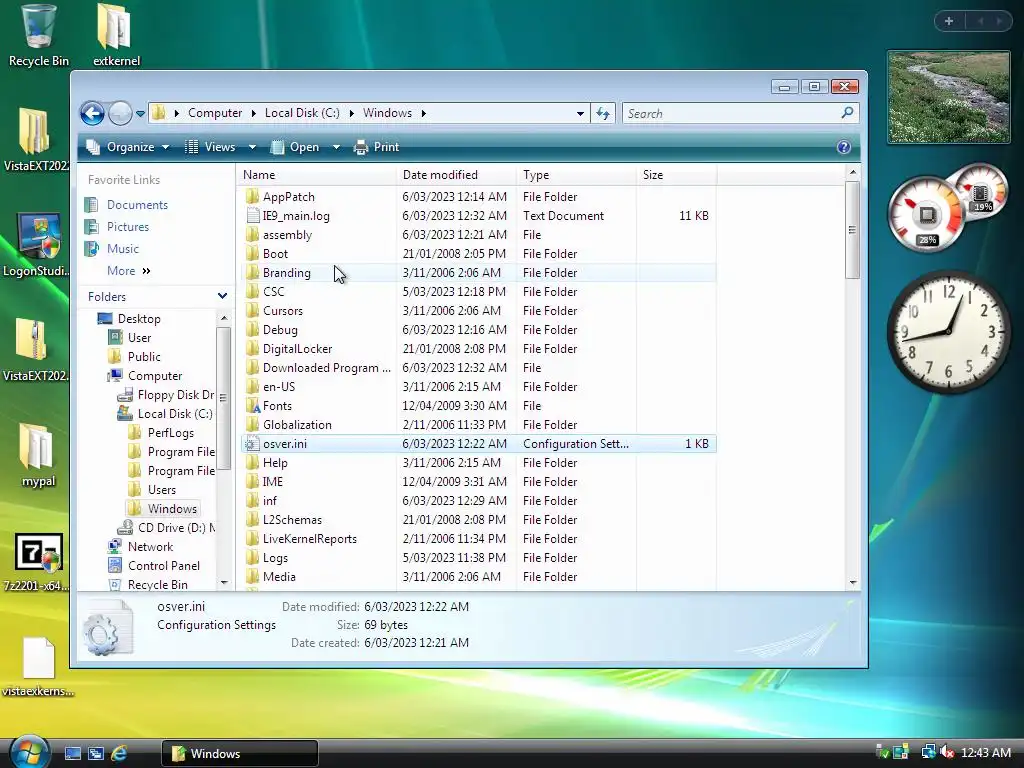
Task: Expand the address bar history dropdown
Action: click(580, 114)
